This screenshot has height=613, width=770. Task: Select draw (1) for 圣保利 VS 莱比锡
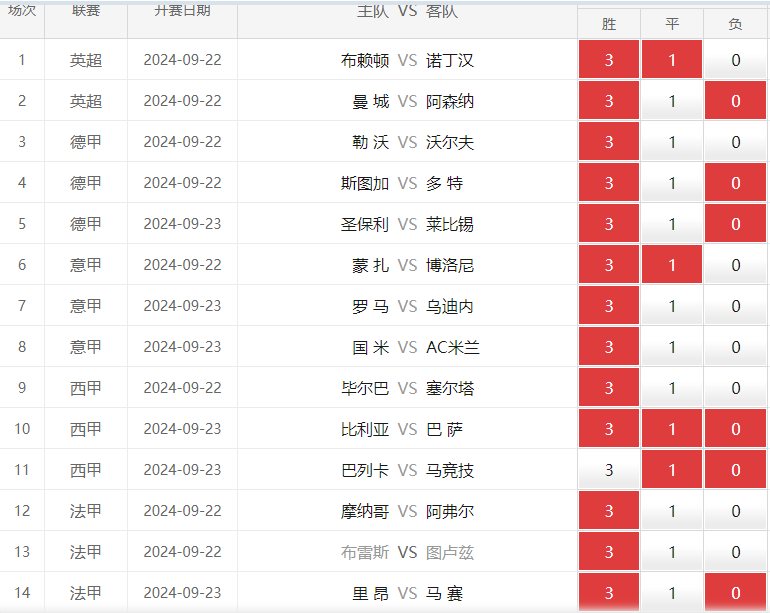pyautogui.click(x=672, y=224)
